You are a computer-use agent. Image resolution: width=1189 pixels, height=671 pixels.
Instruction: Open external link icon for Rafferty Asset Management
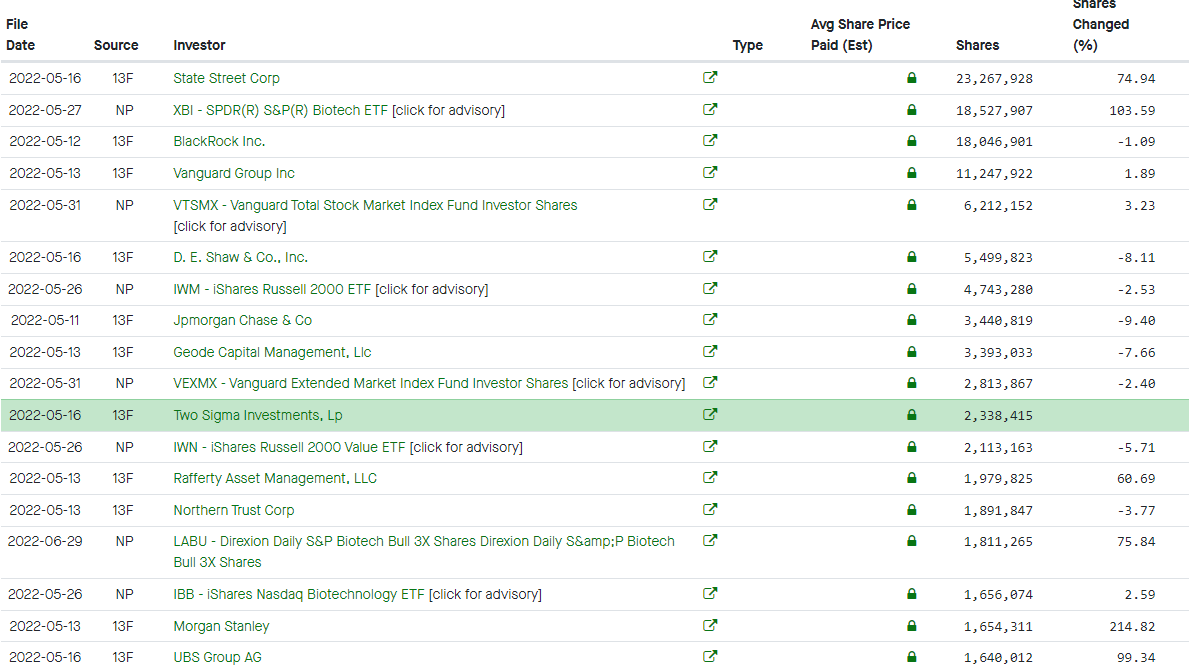click(x=710, y=477)
